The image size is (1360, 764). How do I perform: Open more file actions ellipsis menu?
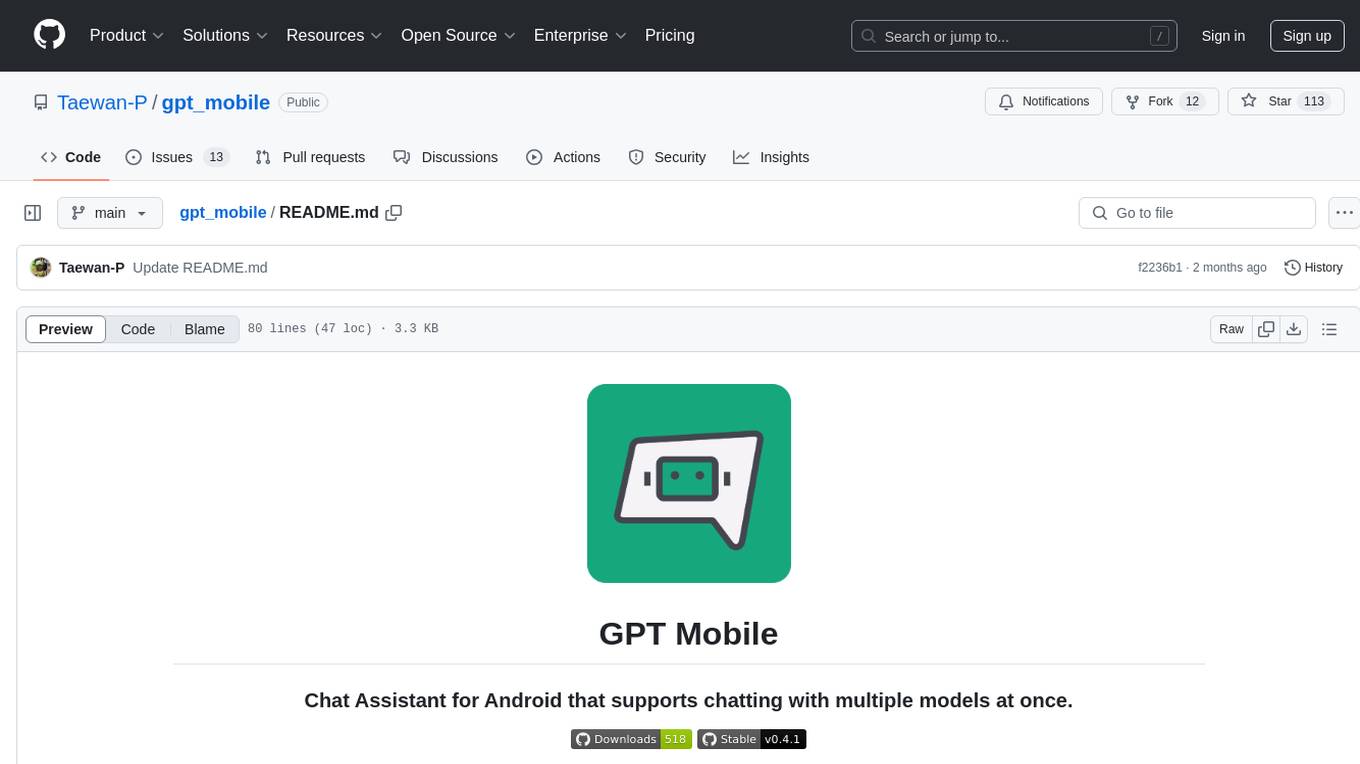(x=1344, y=213)
